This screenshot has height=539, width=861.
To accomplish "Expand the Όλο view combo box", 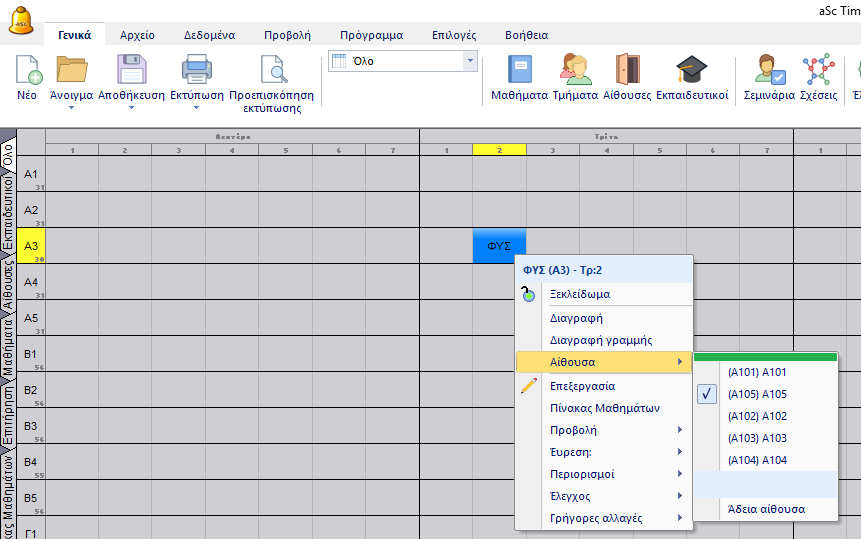I will pos(470,61).
